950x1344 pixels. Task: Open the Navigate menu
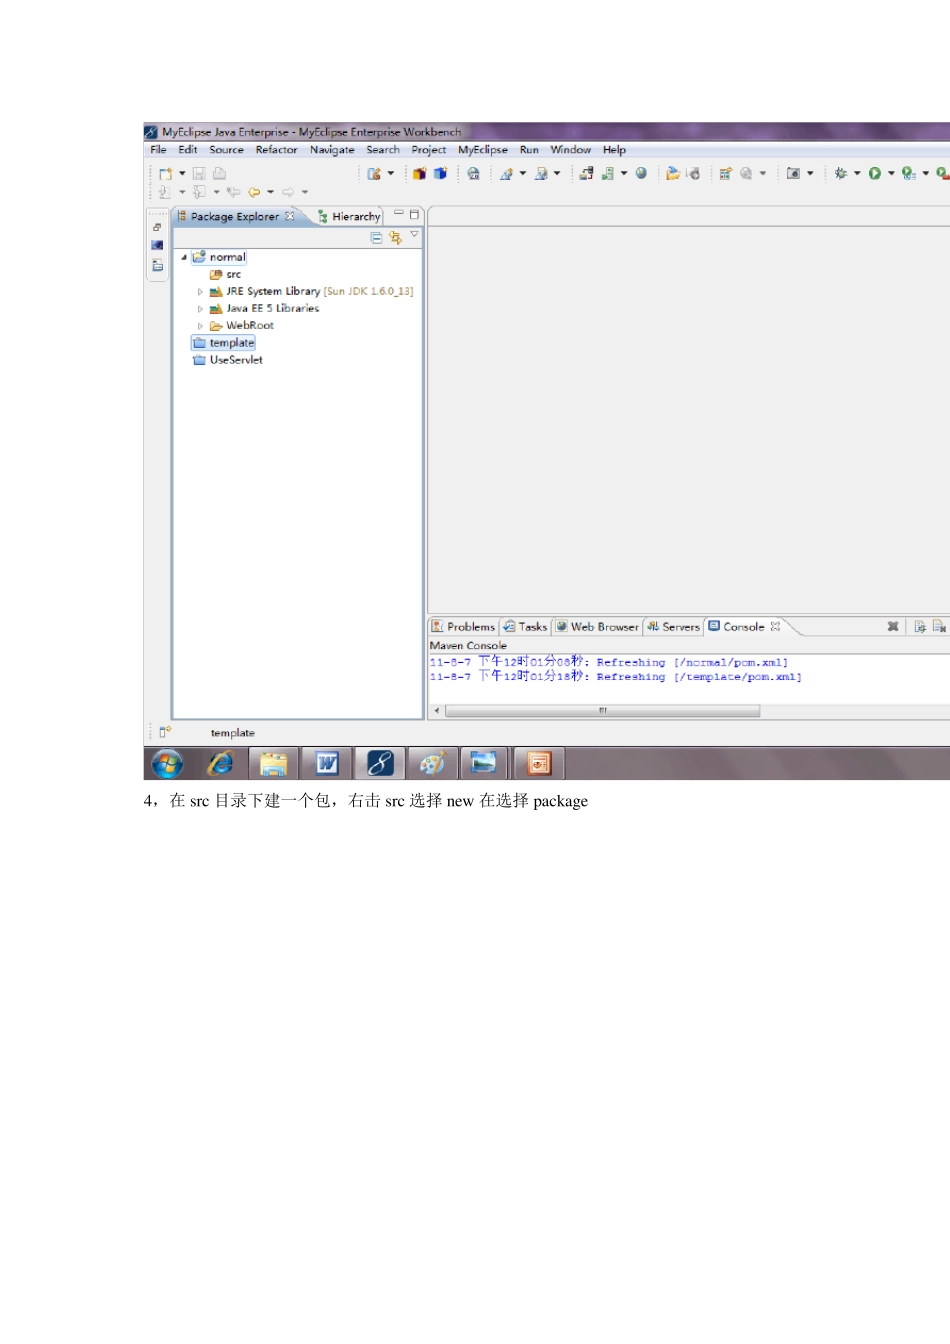tap(332, 150)
